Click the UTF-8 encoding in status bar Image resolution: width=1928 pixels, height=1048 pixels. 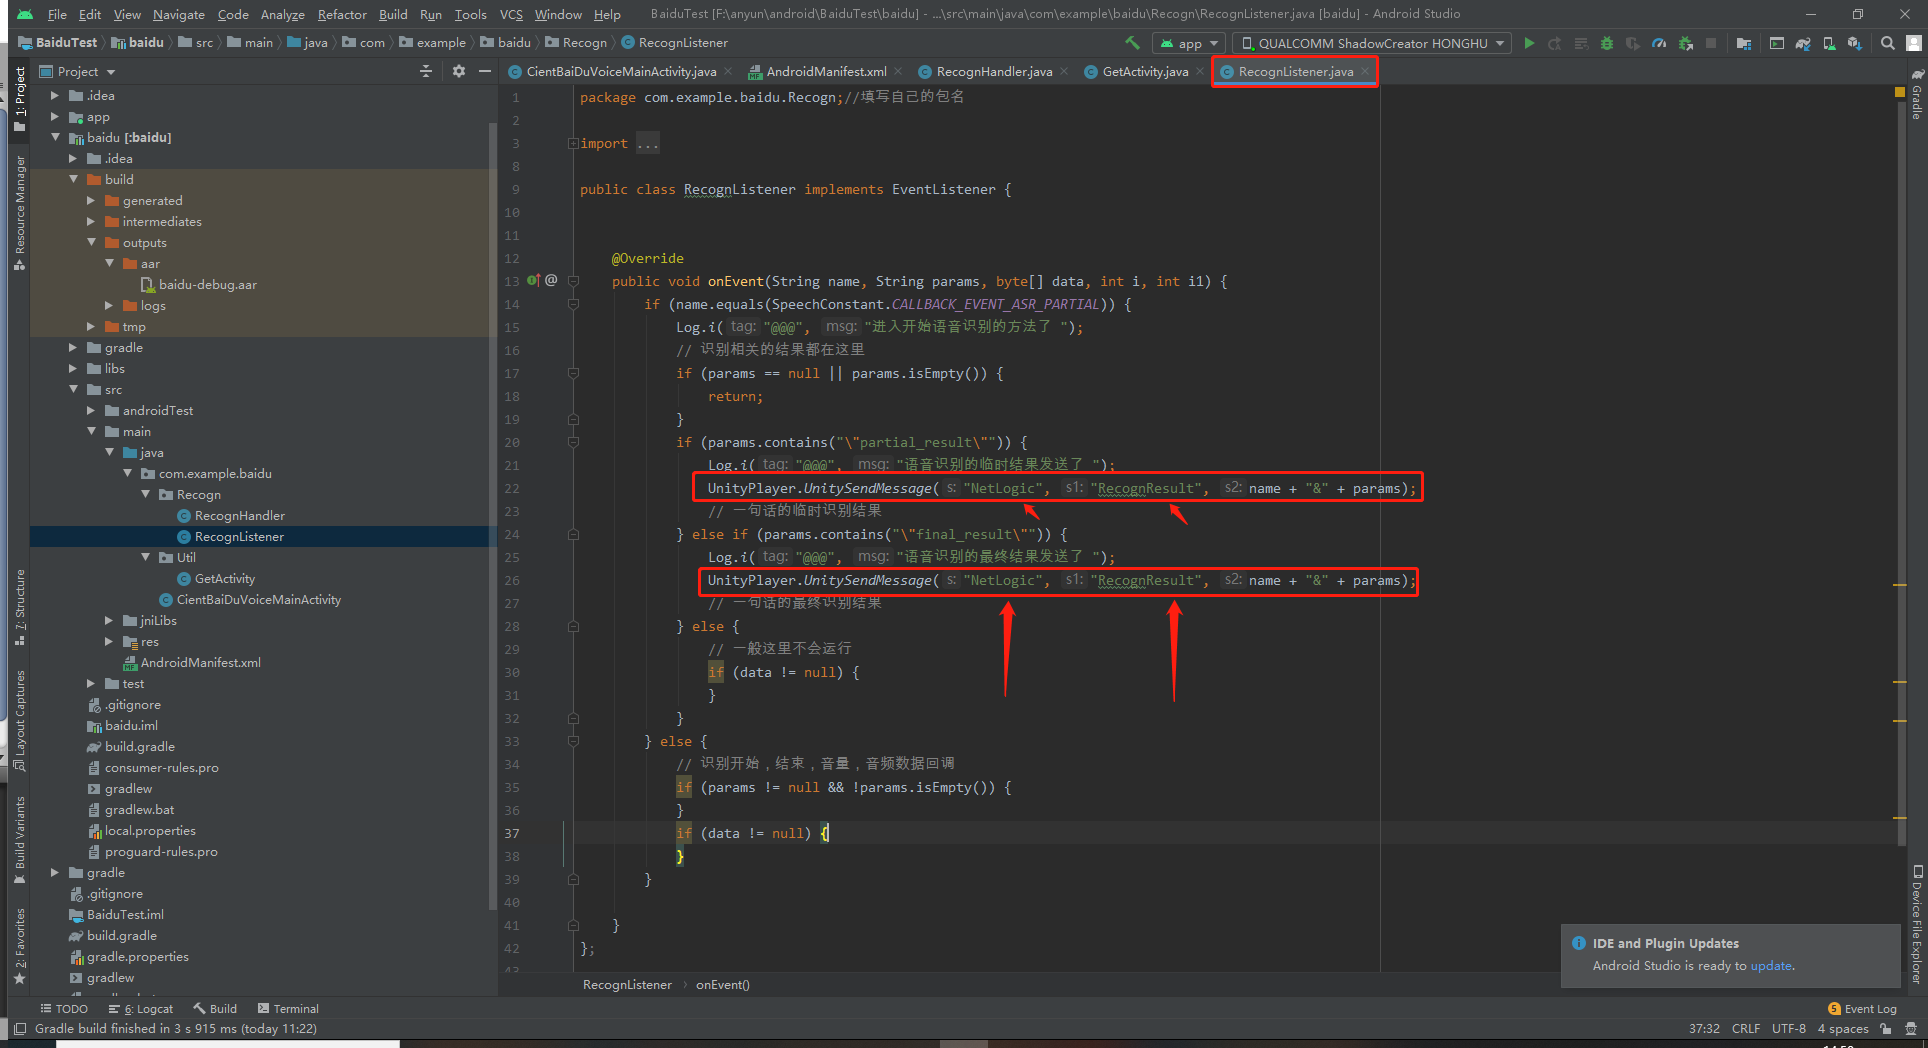1789,1029
